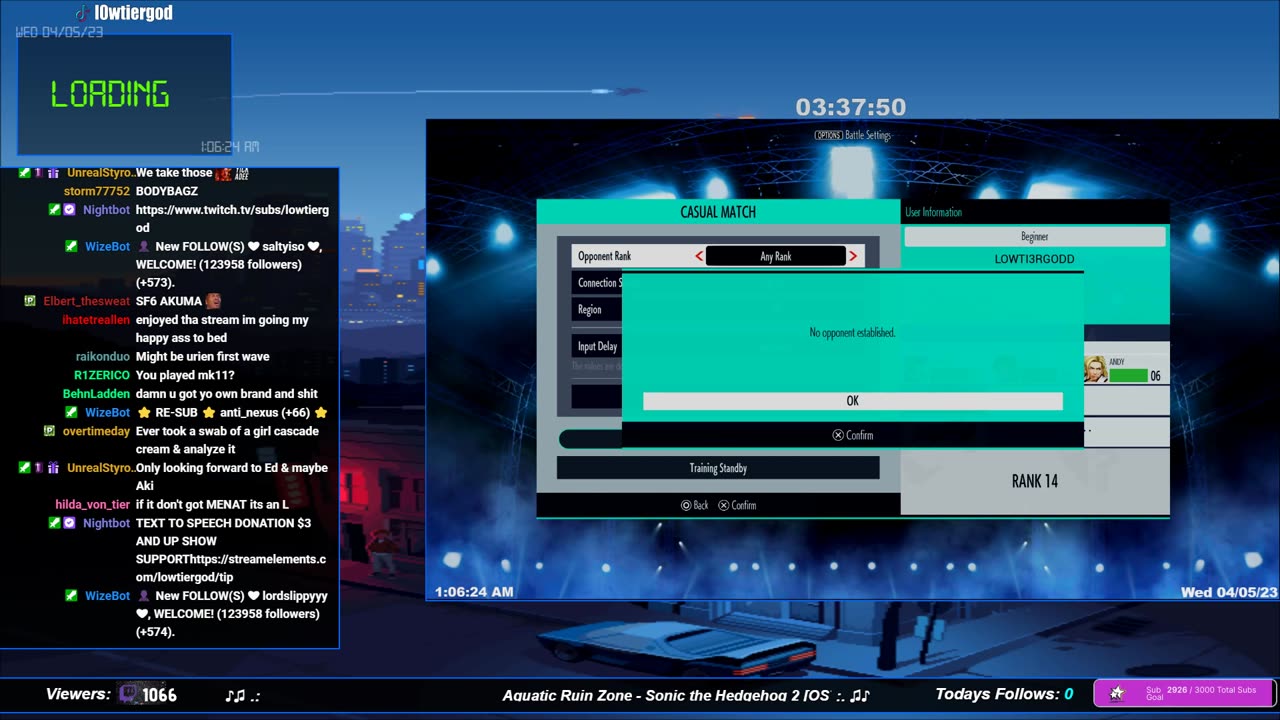Screen dimensions: 1280x720
Task: Click the TikTok logo icon beside l0wtiergod
Action: tap(83, 12)
